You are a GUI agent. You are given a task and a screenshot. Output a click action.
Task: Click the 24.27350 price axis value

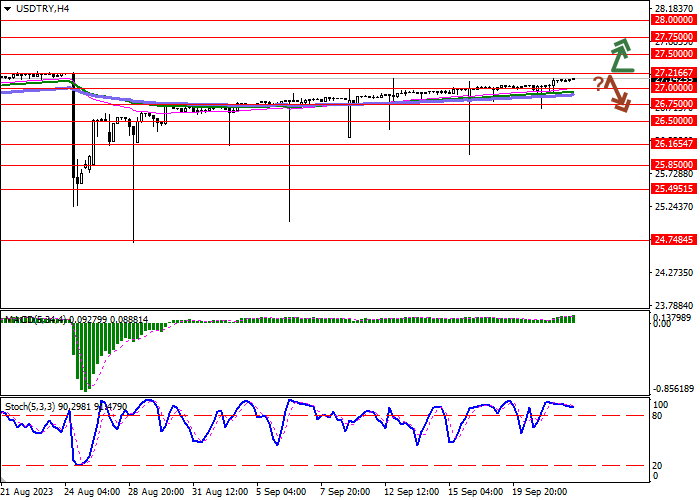coord(674,272)
